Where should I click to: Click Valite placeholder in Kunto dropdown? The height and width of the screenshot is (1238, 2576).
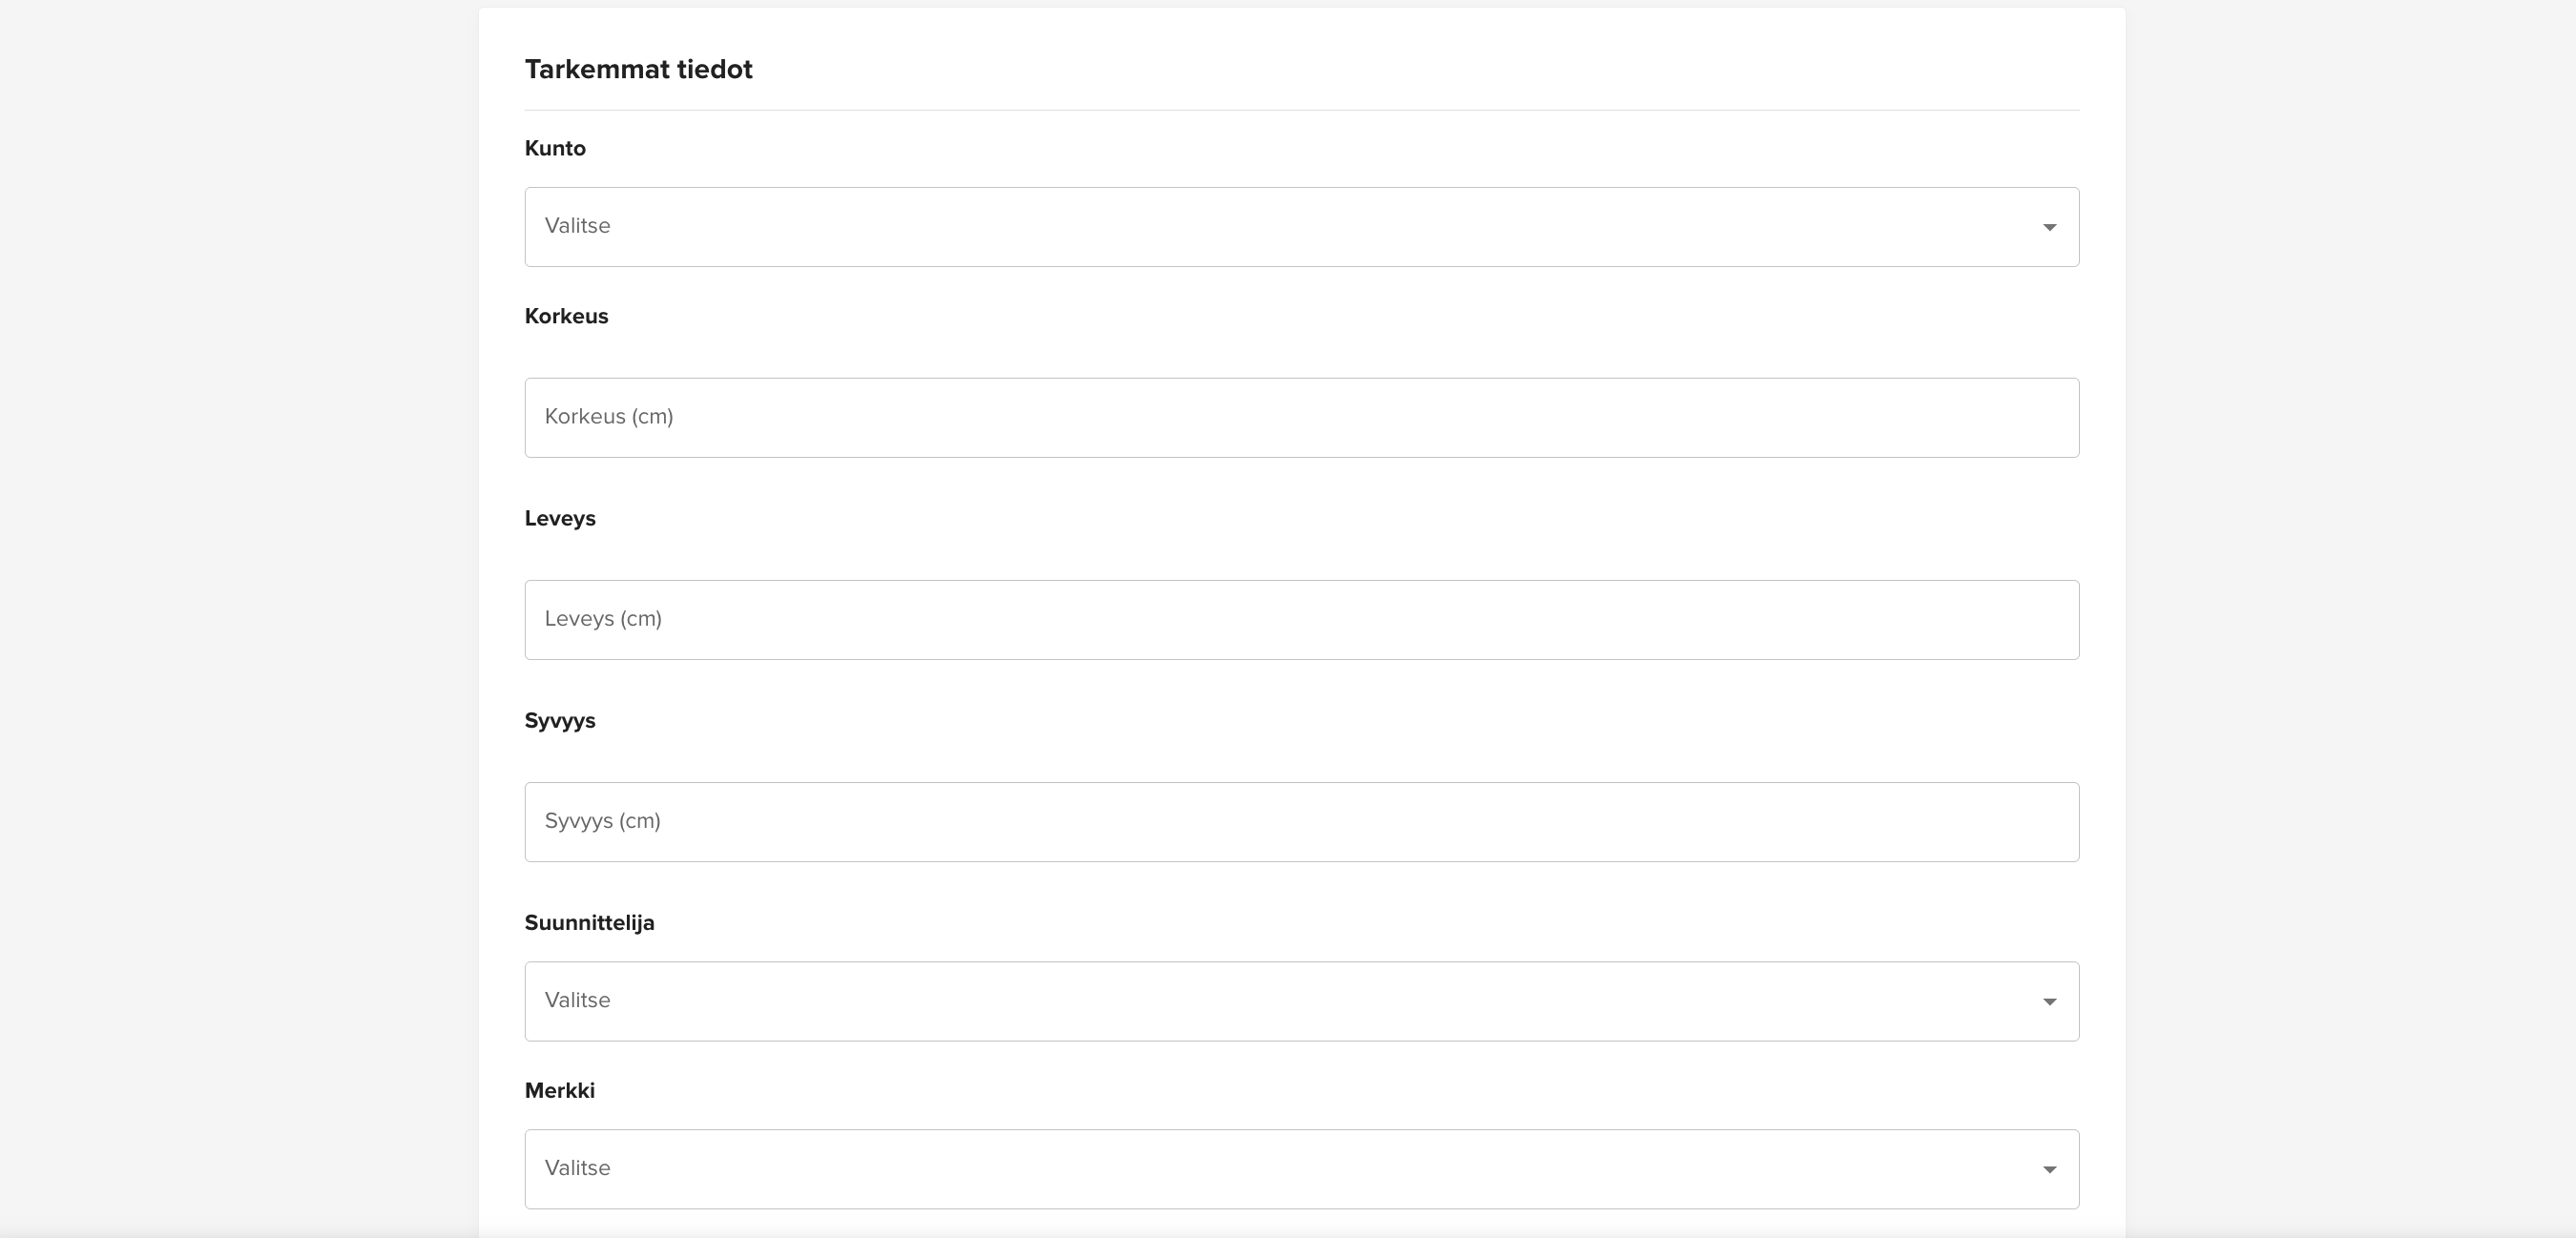(x=577, y=226)
